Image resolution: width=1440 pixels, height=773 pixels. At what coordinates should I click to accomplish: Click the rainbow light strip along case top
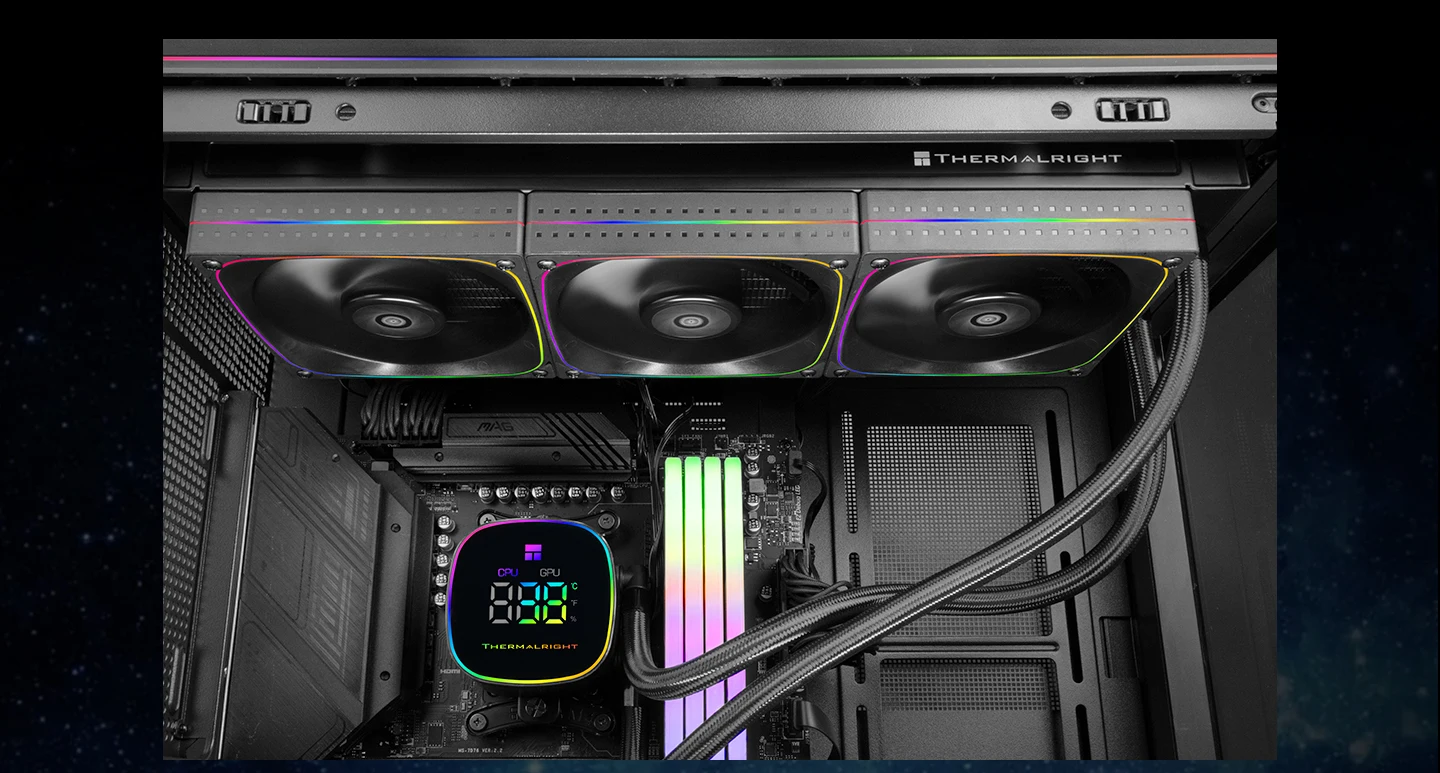[719, 59]
